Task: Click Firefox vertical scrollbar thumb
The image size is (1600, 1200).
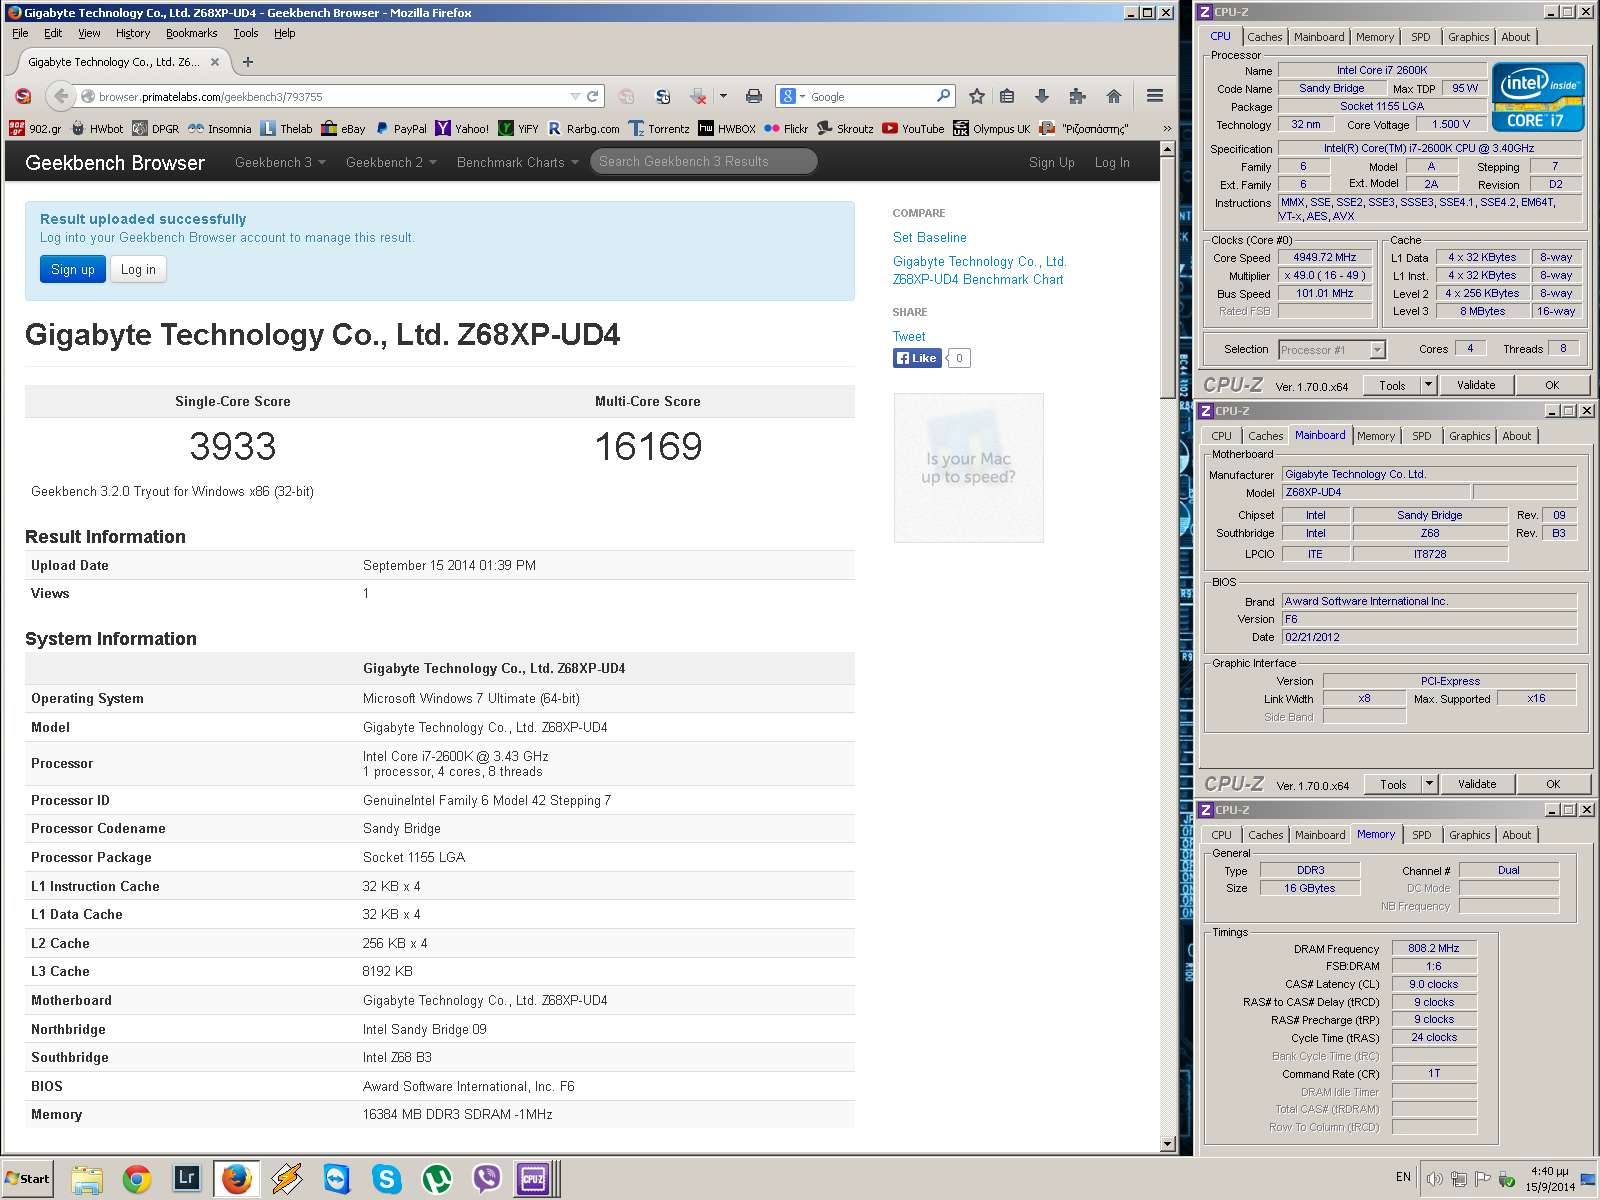Action: 1167,277
